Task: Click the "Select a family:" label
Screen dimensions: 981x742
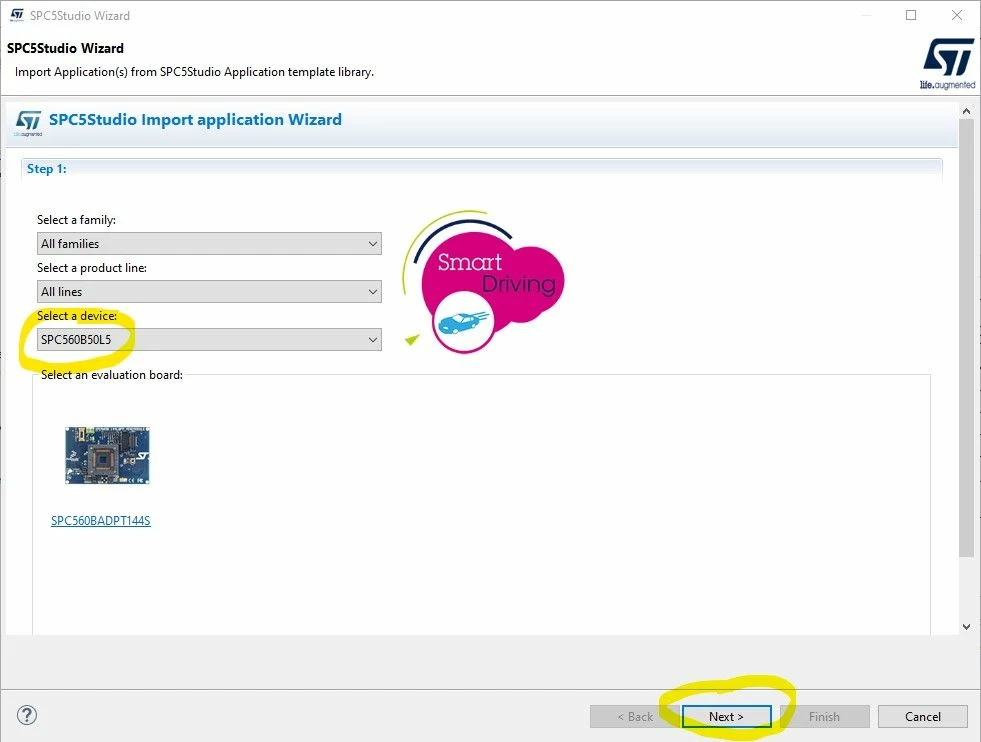Action: (x=76, y=220)
